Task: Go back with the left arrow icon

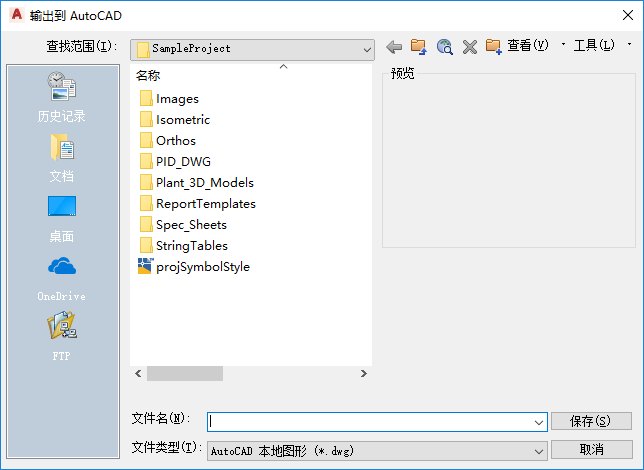Action: 394,47
